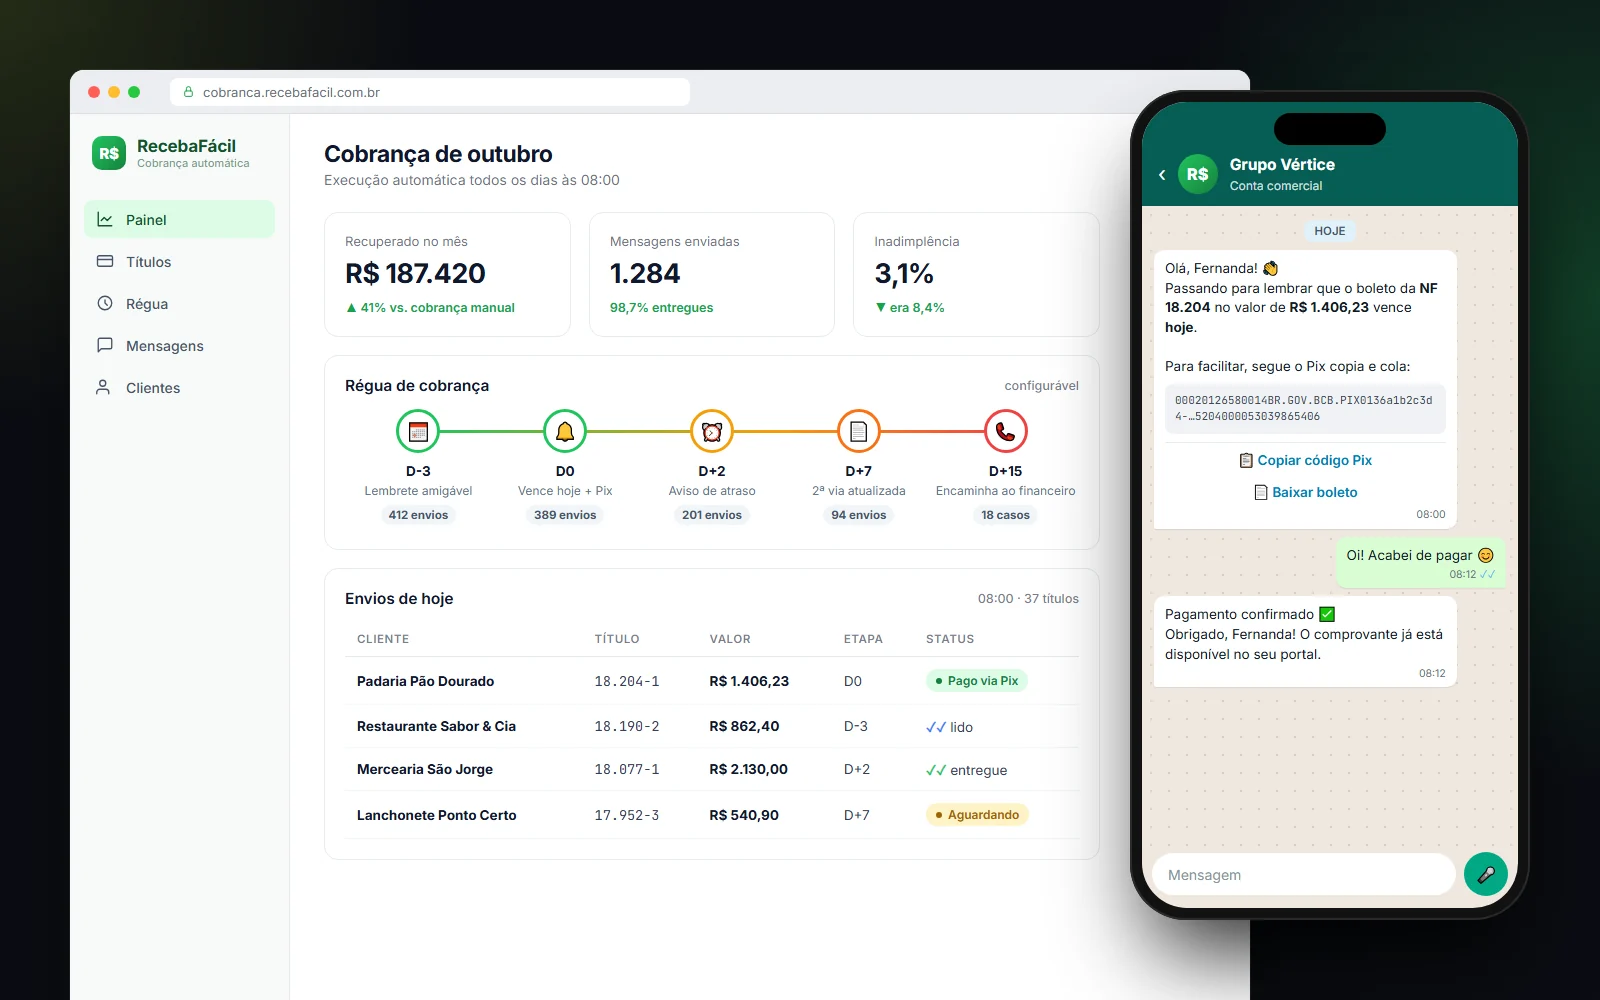1600x1000 pixels.
Task: Tap the Mensagem input field
Action: (1304, 874)
